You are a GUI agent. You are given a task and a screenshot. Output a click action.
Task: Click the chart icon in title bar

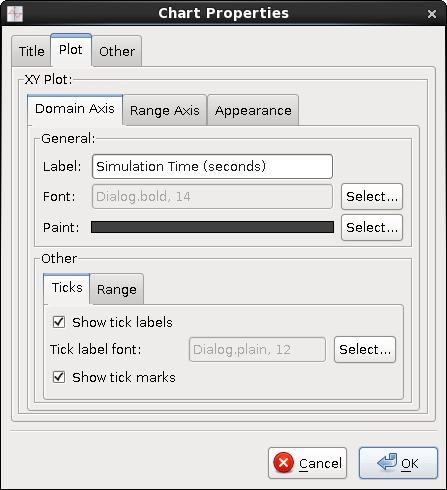coord(15,14)
